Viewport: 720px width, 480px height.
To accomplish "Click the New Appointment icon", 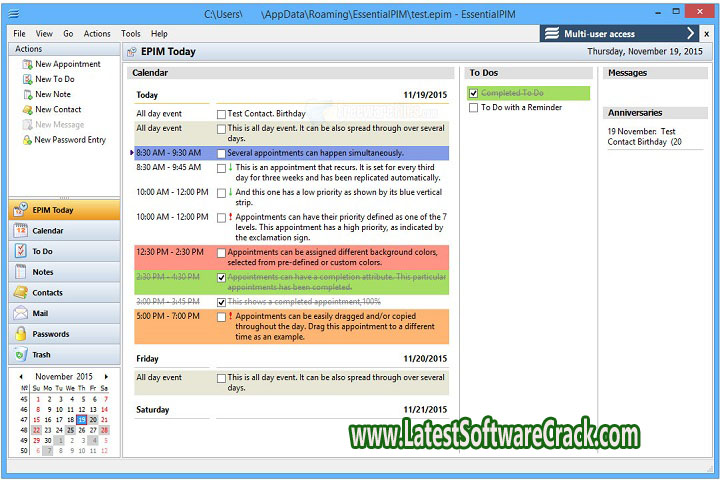I will tap(26, 64).
